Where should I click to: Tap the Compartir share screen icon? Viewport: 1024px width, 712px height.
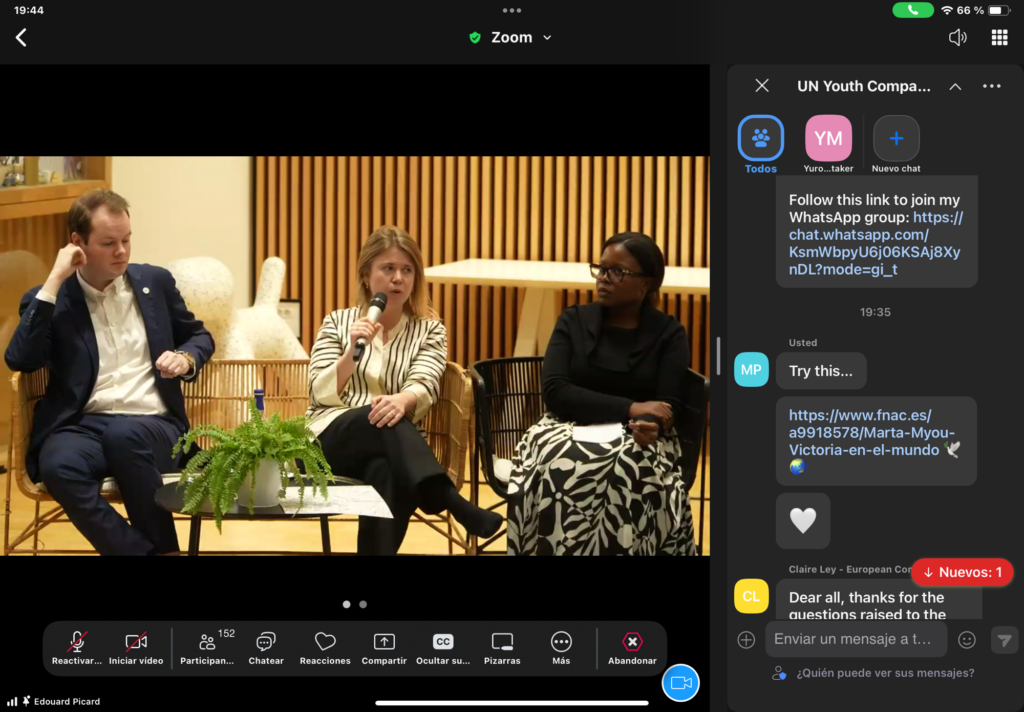[x=384, y=647]
